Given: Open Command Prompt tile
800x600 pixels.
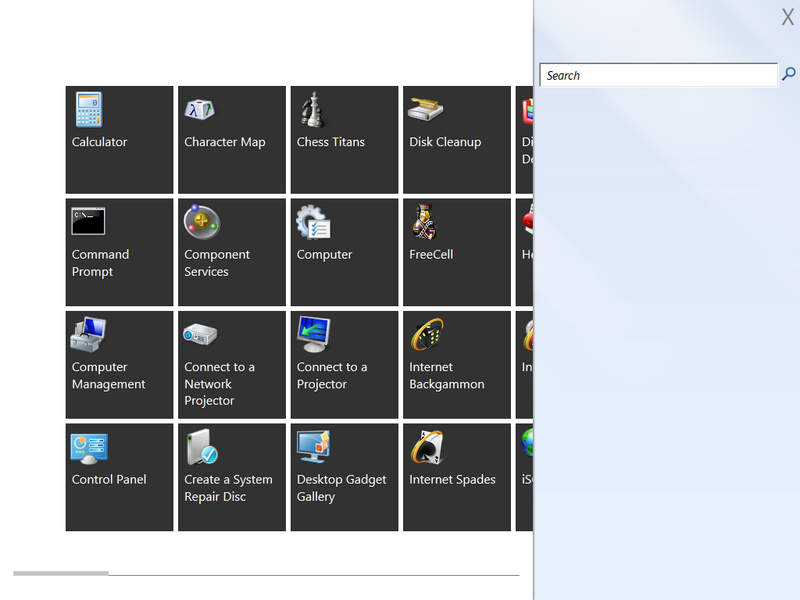Looking at the screenshot, I should coord(119,252).
